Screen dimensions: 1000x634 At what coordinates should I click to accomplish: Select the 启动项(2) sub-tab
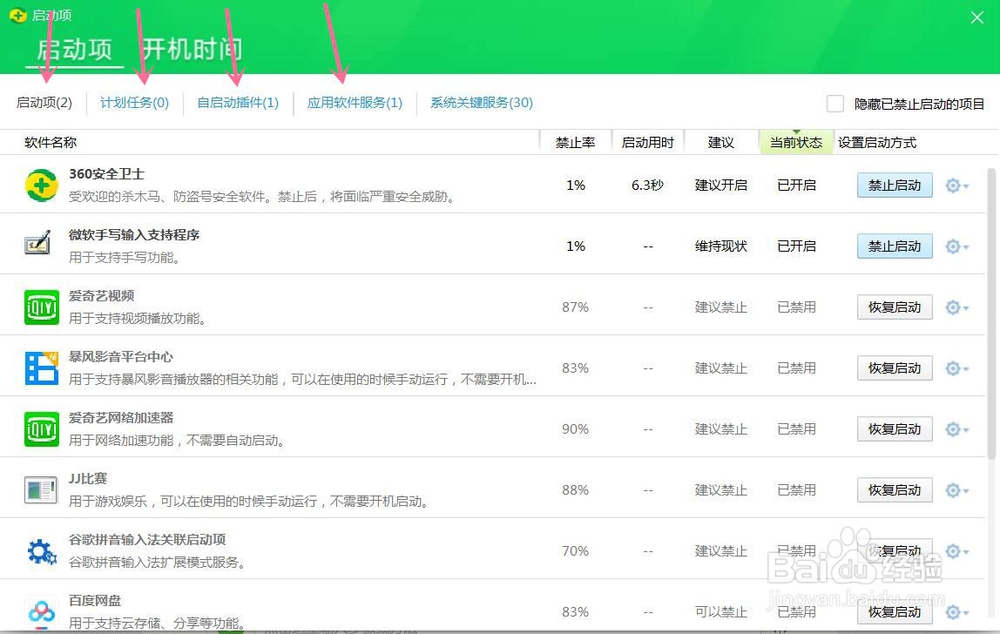tap(44, 103)
